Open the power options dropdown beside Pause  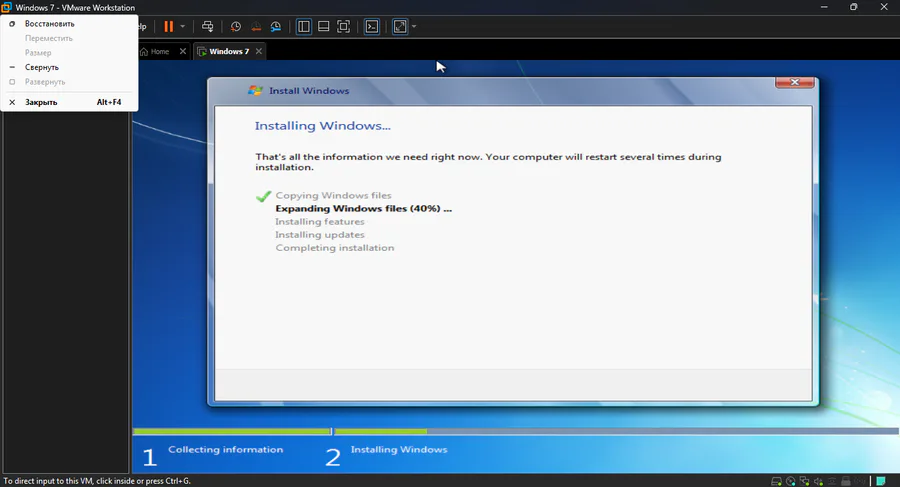tap(183, 26)
